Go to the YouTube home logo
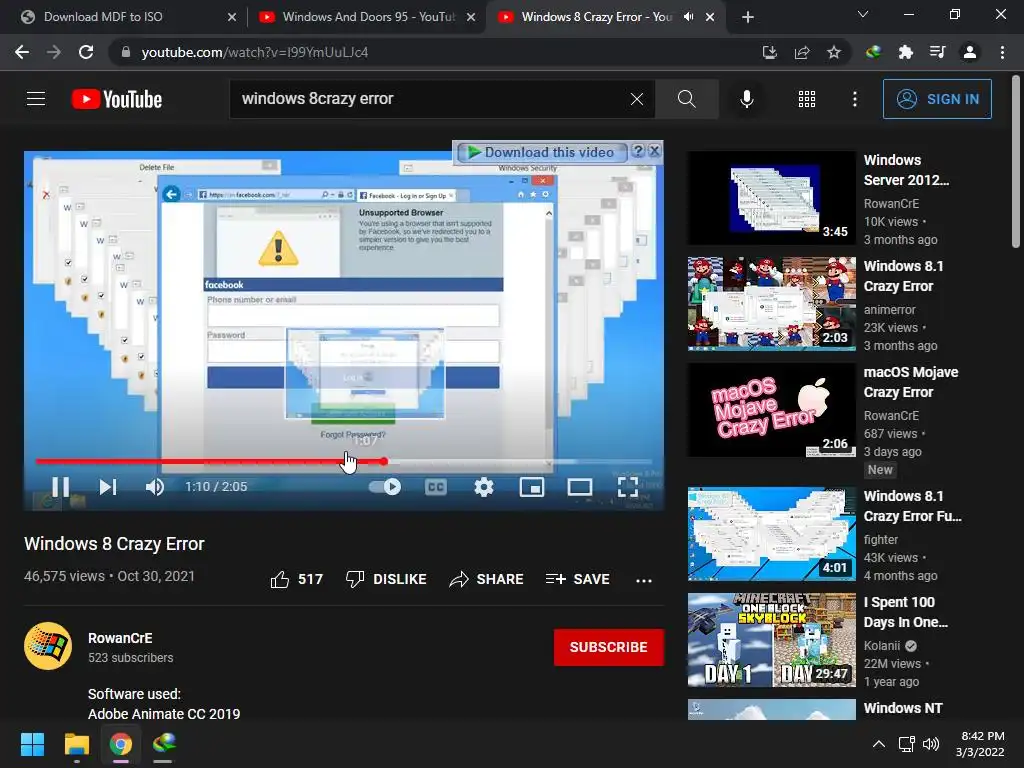 116,99
